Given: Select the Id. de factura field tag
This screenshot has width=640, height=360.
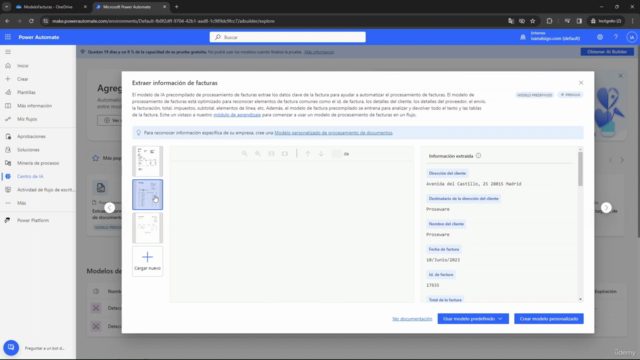Looking at the screenshot, I should (x=441, y=275).
